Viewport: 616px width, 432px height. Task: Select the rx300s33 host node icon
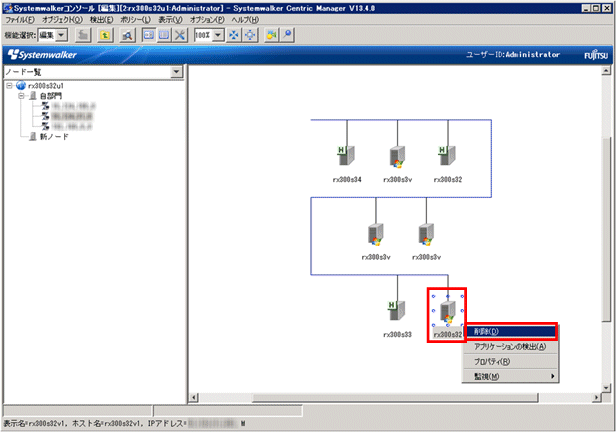[x=396, y=310]
